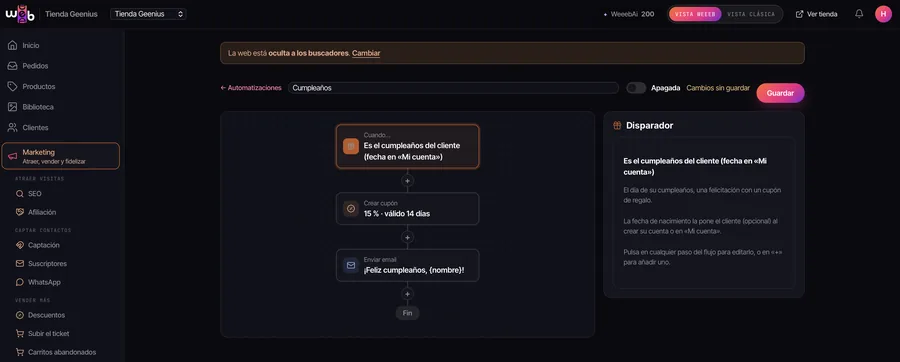Click the Clientes people icon

tap(12, 127)
